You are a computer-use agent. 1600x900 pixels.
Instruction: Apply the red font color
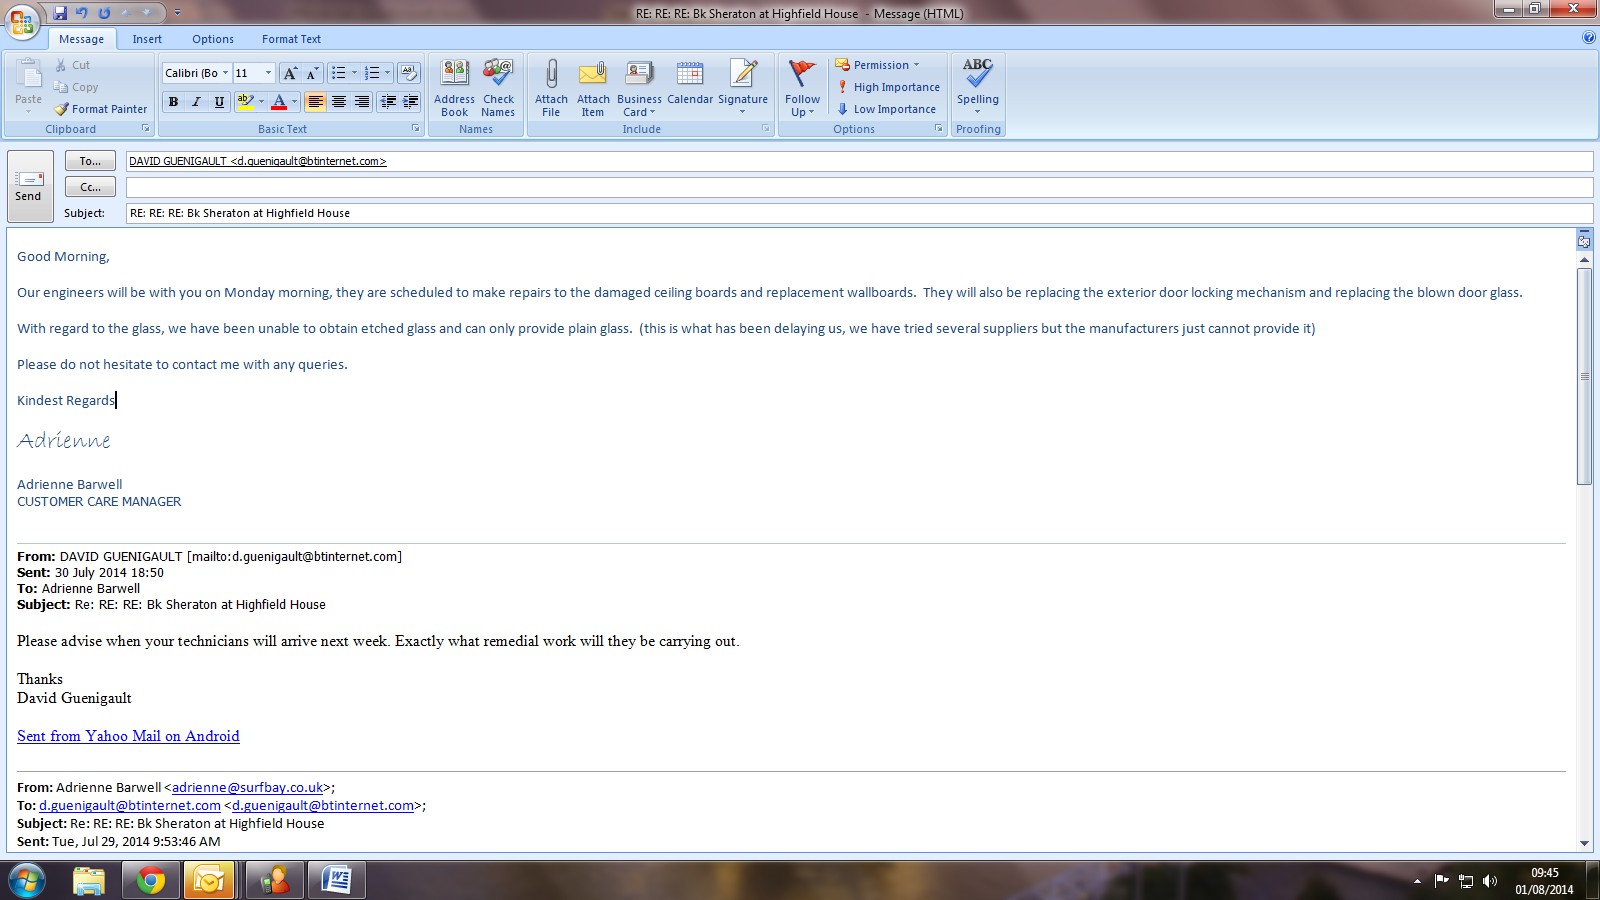[279, 102]
